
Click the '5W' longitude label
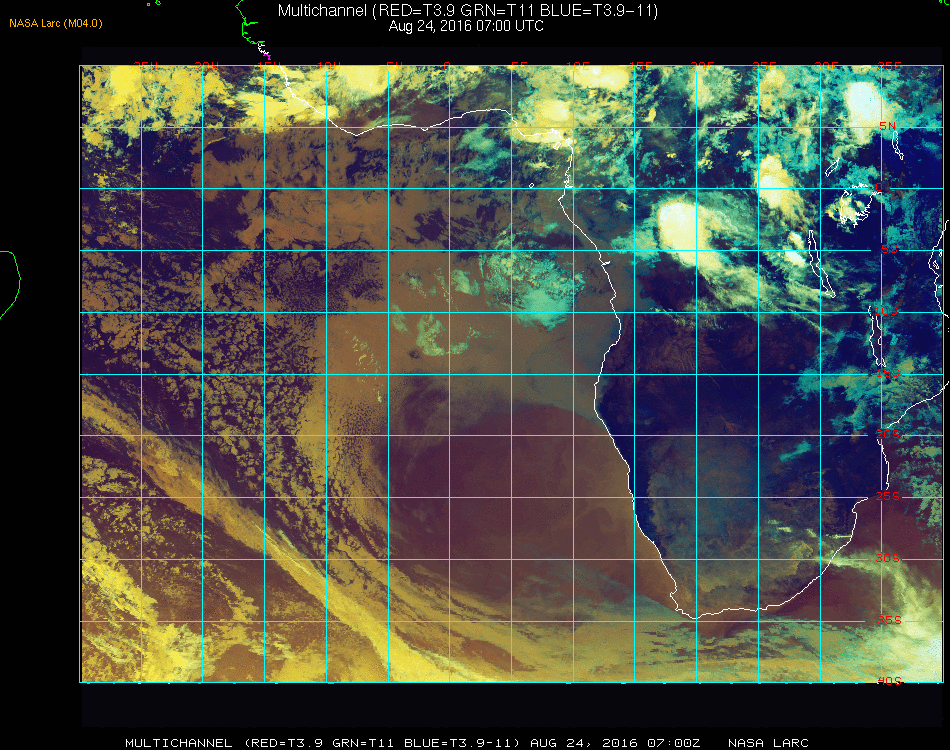pyautogui.click(x=394, y=66)
